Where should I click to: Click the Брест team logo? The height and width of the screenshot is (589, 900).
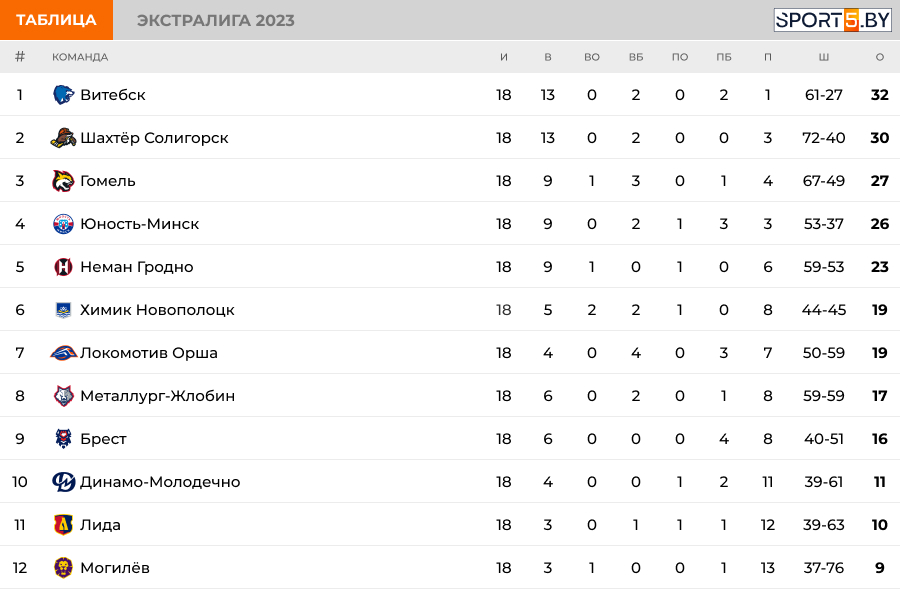click(x=63, y=439)
